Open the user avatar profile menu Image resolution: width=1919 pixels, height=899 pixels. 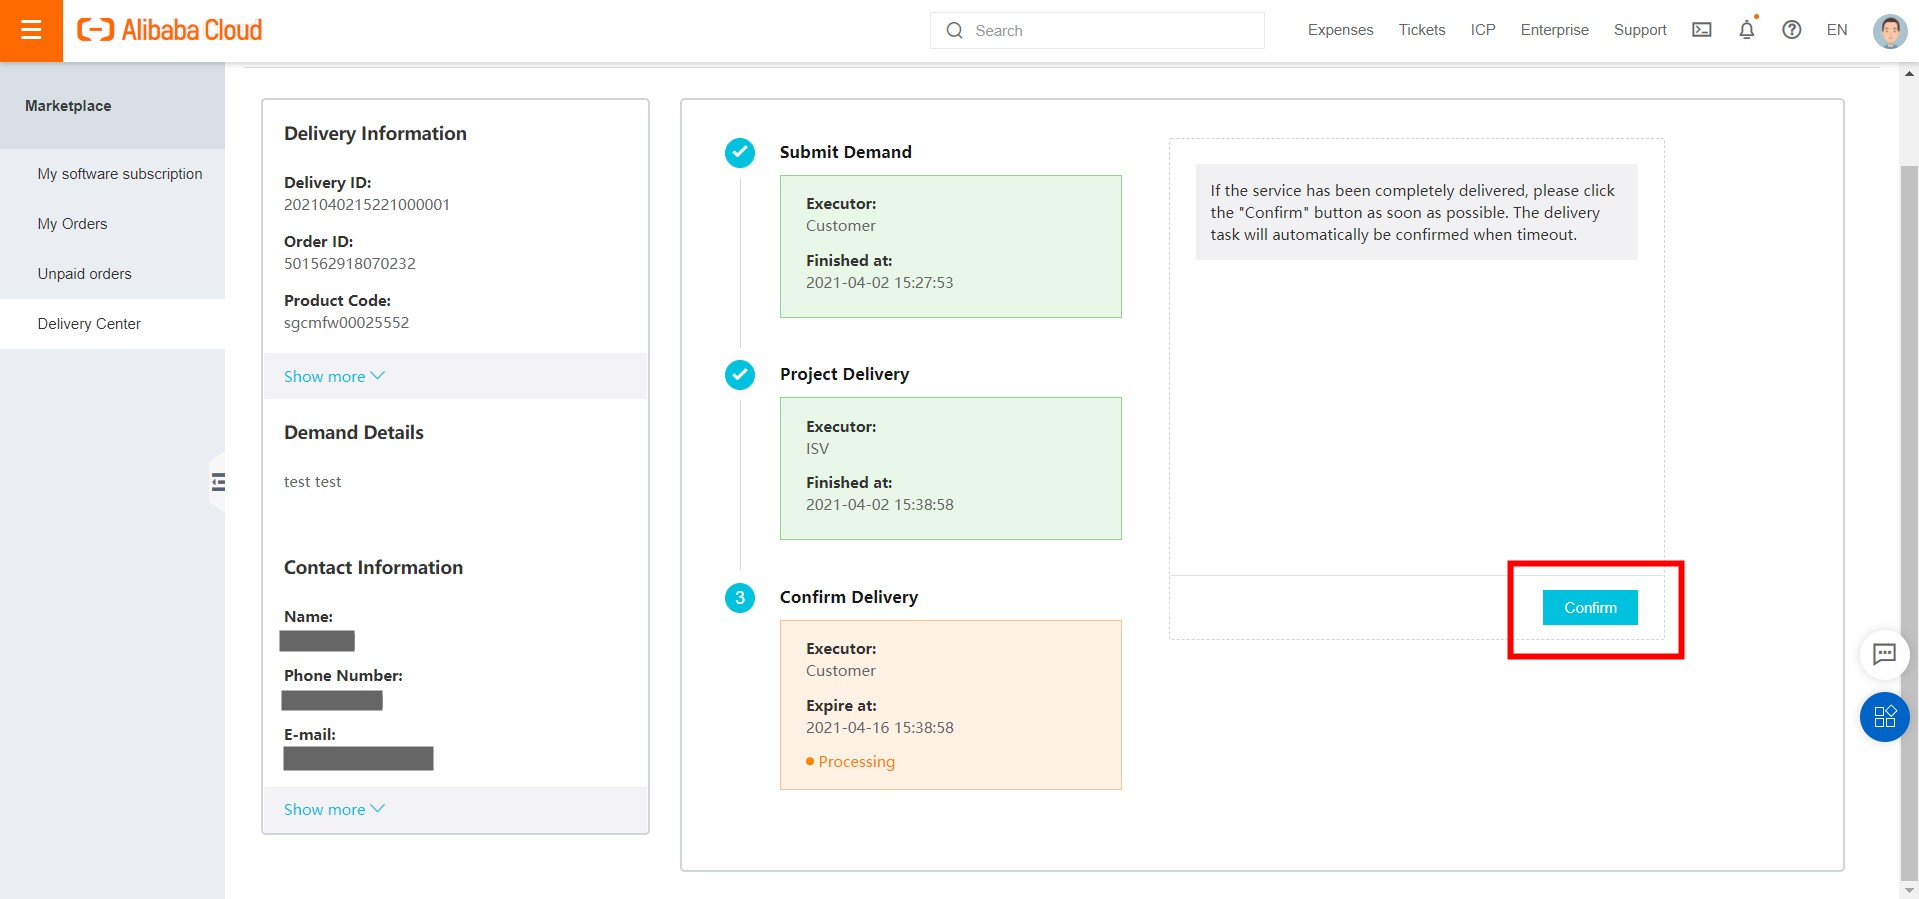[1889, 31]
